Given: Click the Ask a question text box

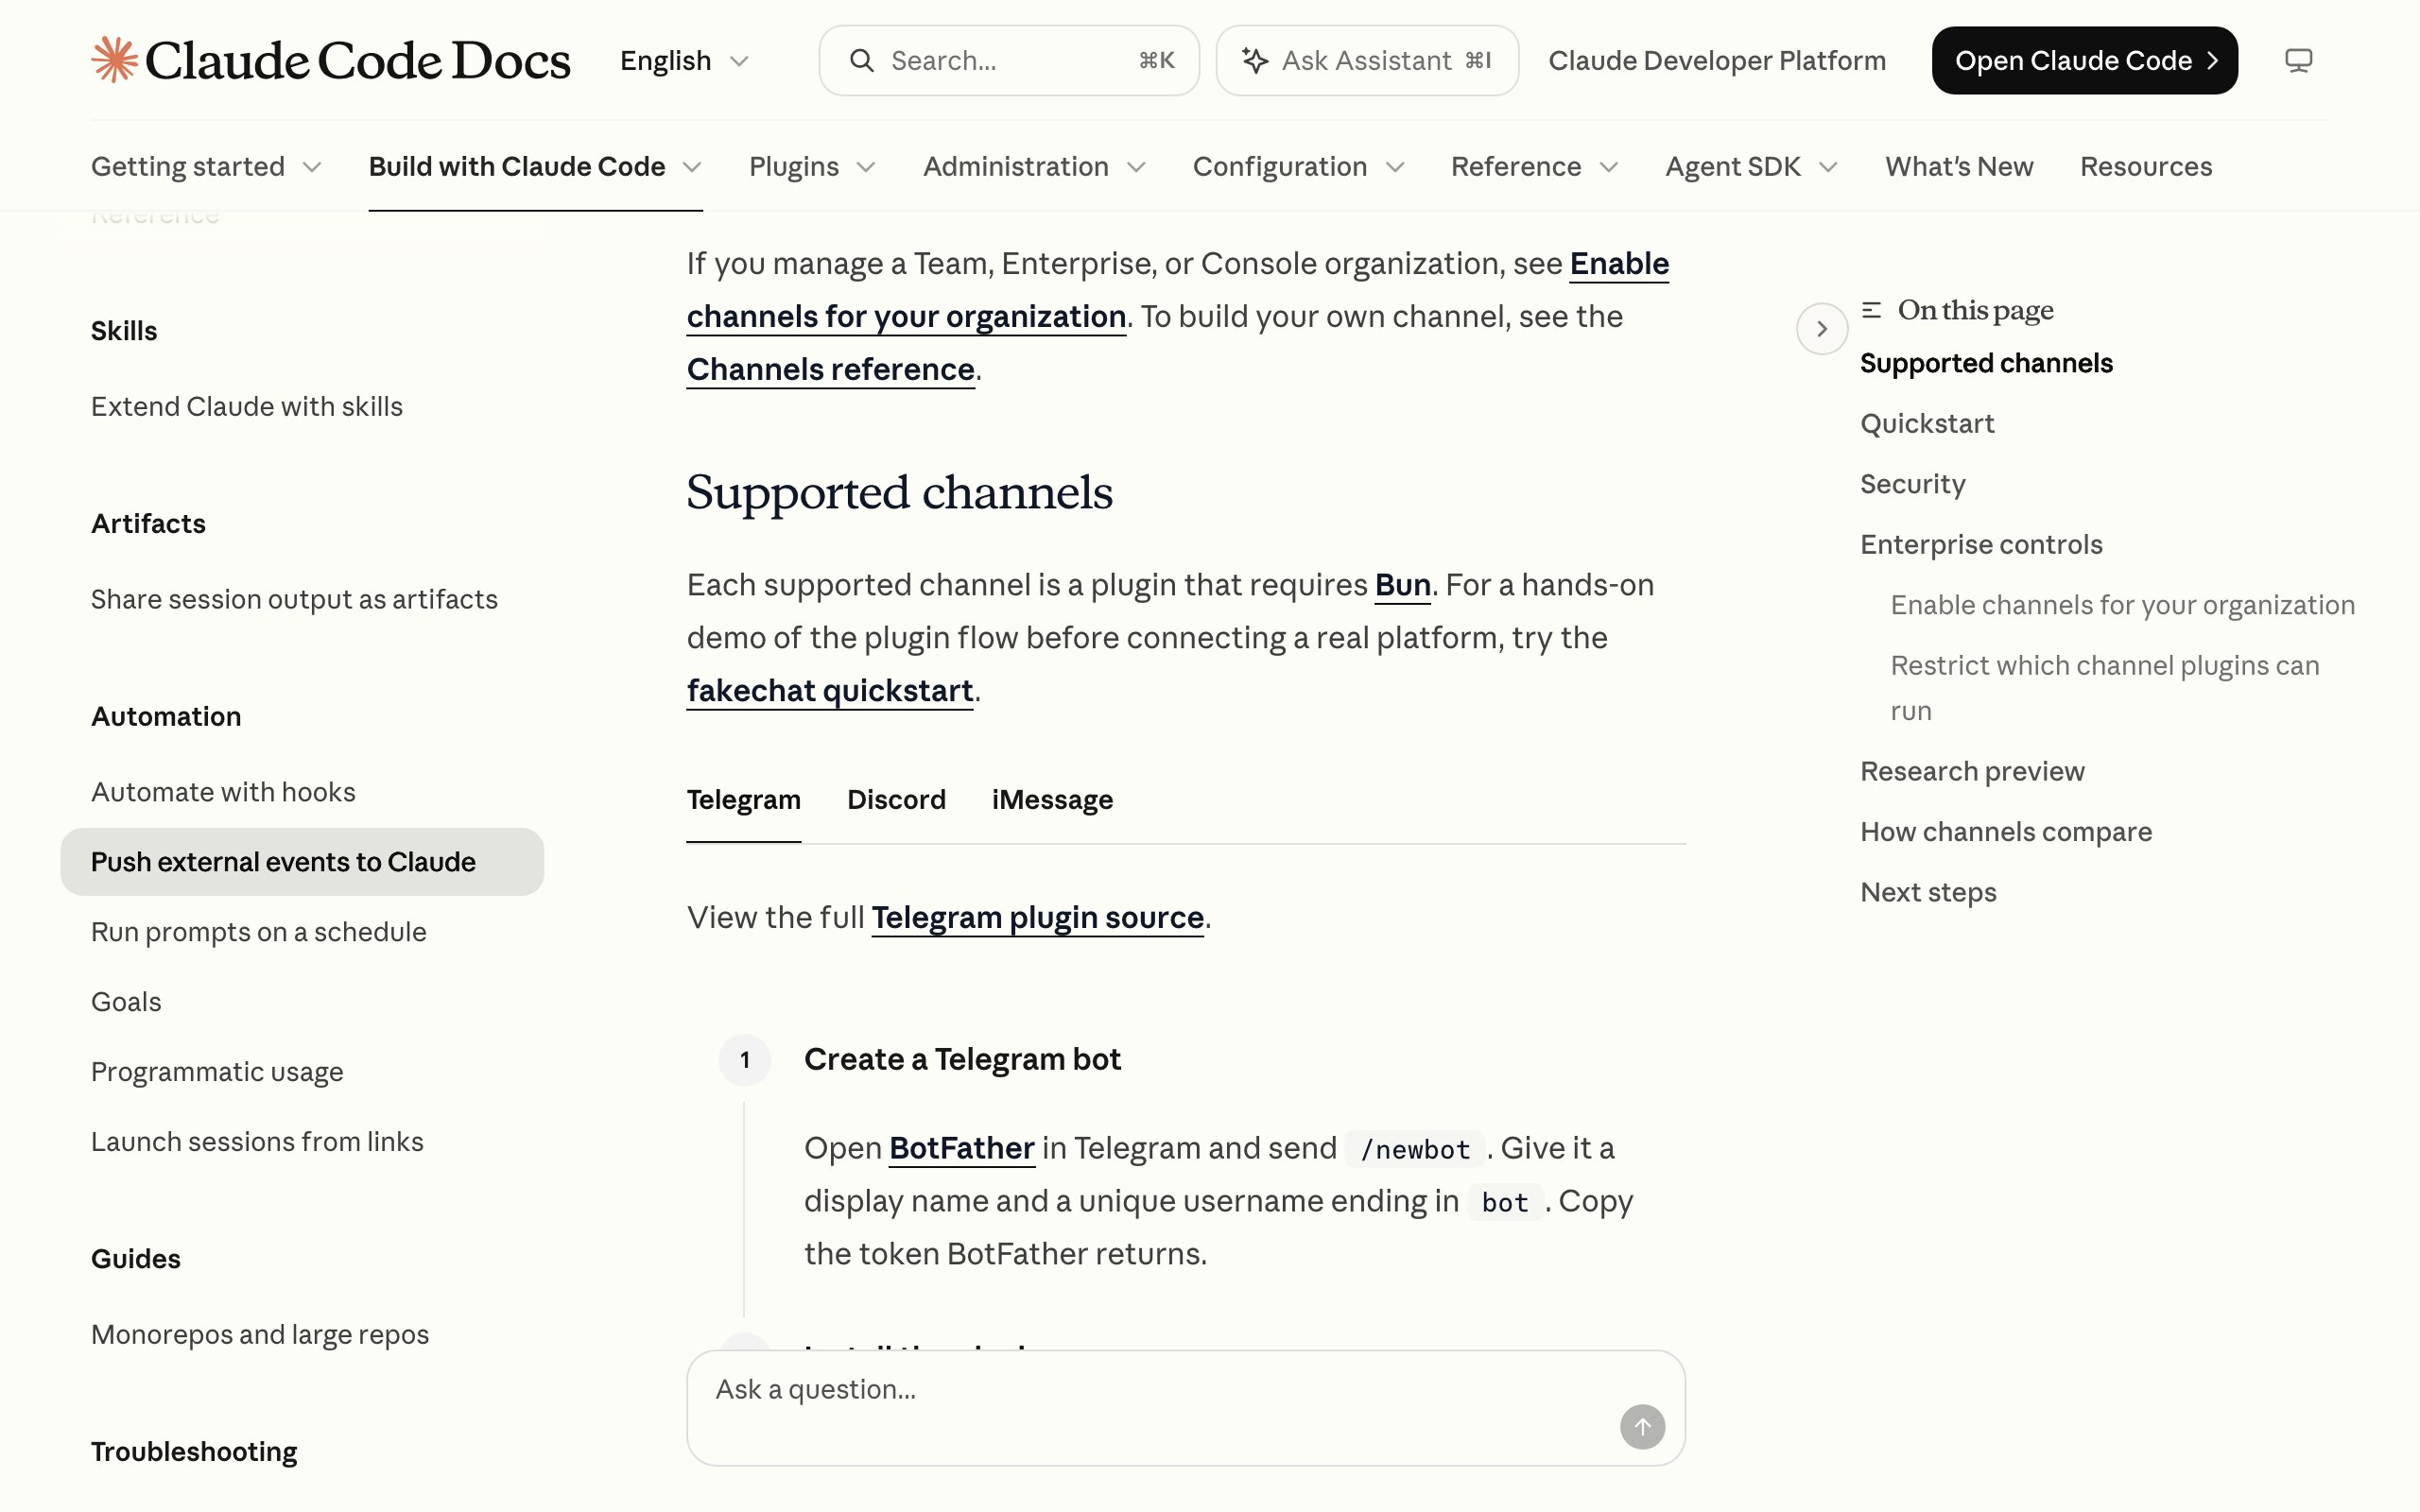Looking at the screenshot, I should pyautogui.click(x=1185, y=1408).
